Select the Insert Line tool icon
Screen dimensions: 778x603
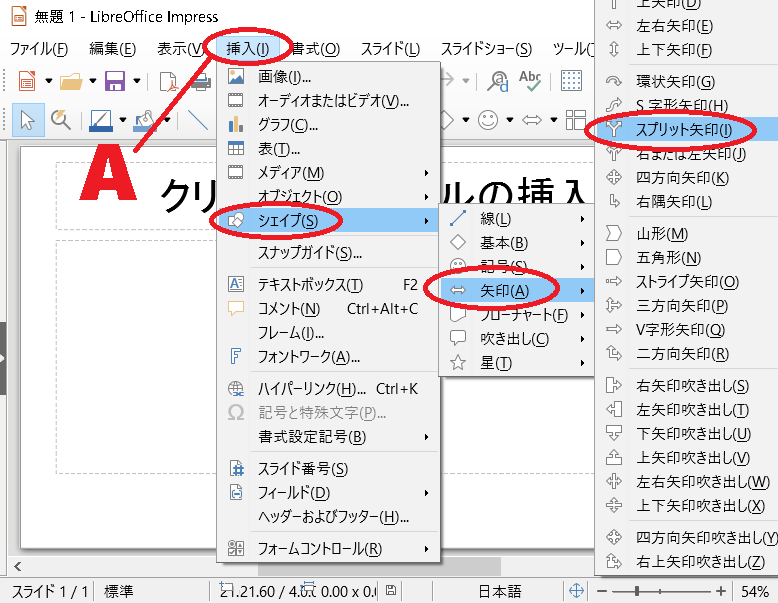[x=198, y=120]
